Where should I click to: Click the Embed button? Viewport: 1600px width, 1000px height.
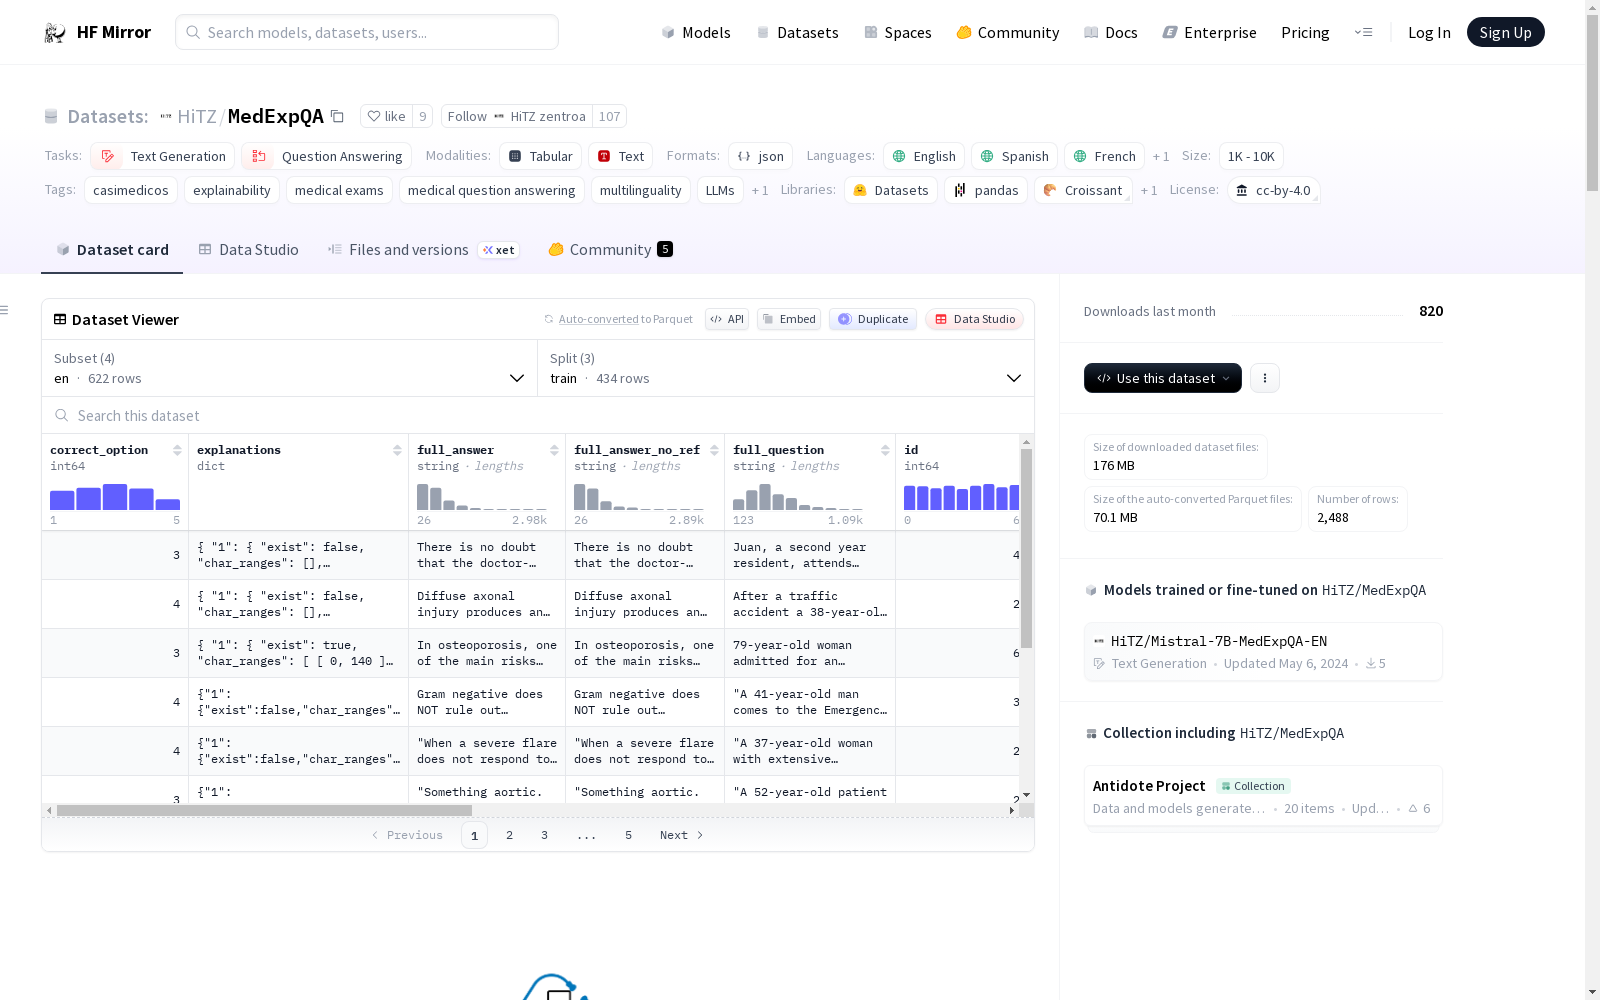pyautogui.click(x=789, y=320)
